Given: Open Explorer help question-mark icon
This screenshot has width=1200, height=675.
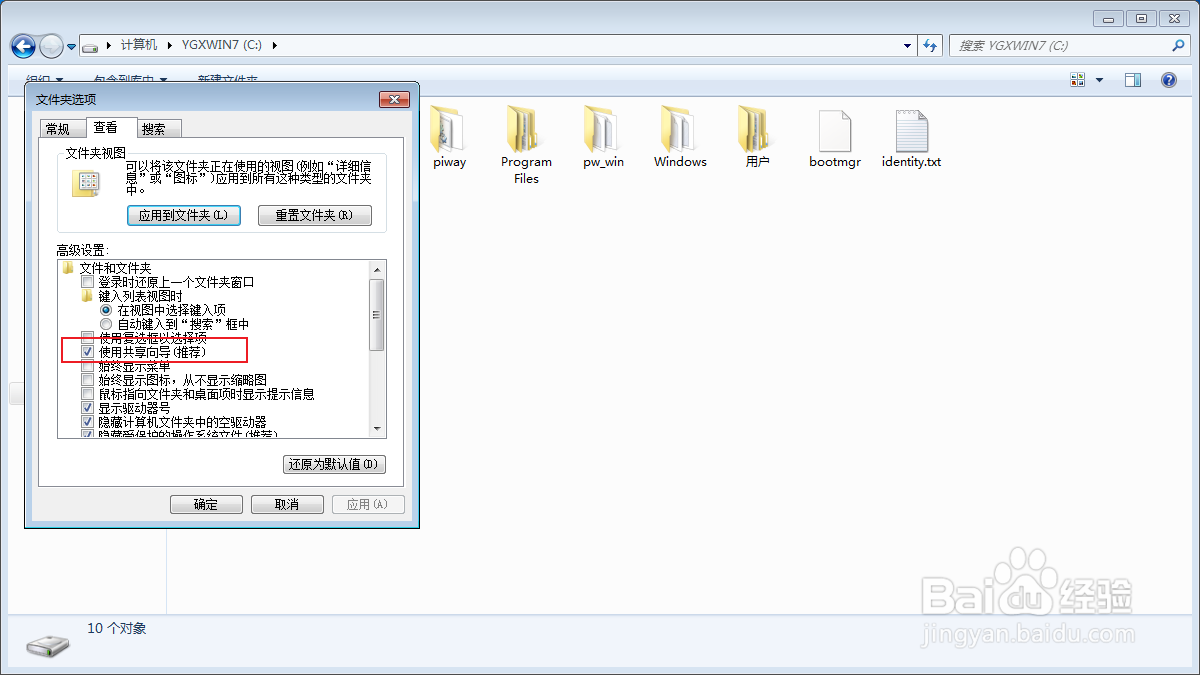Looking at the screenshot, I should tap(1168, 80).
